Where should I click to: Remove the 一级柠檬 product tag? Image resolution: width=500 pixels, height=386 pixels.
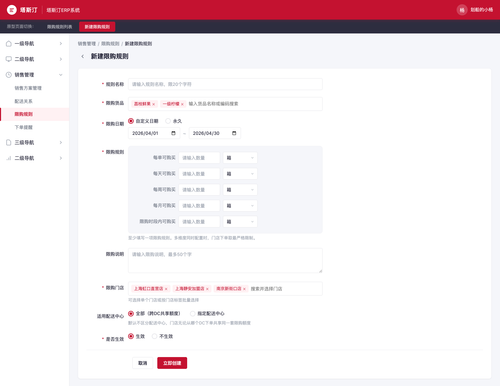(182, 104)
